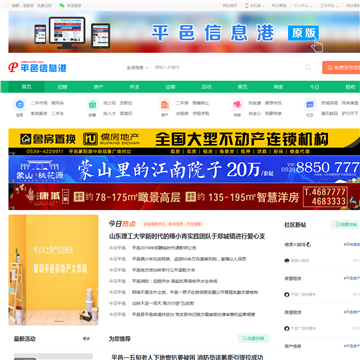The image size is (360, 360).
Task: Click the 德源火锅鸡 post author's avatar
Action: [287, 260]
